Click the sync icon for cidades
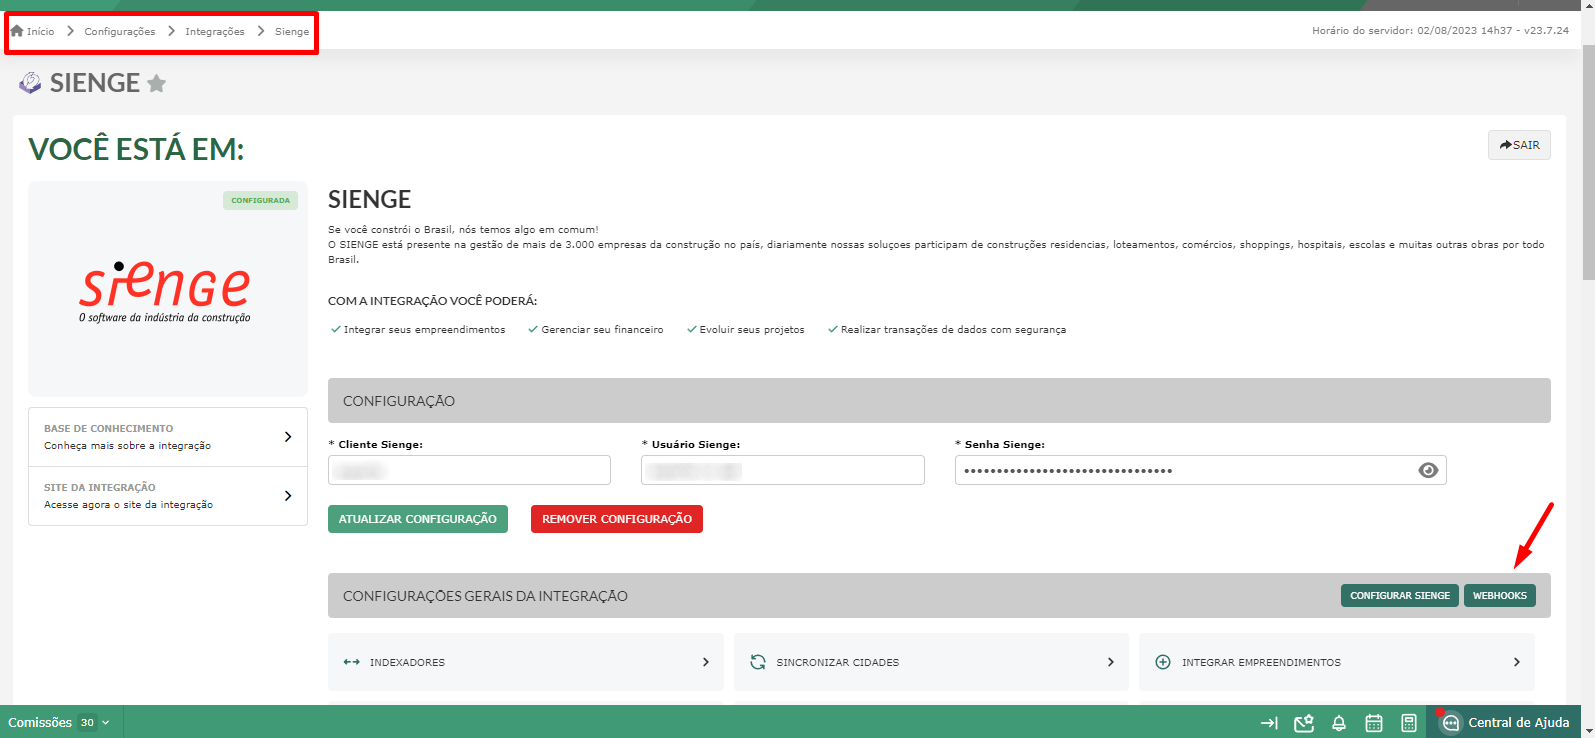Viewport: 1595px width, 738px height. click(x=758, y=662)
